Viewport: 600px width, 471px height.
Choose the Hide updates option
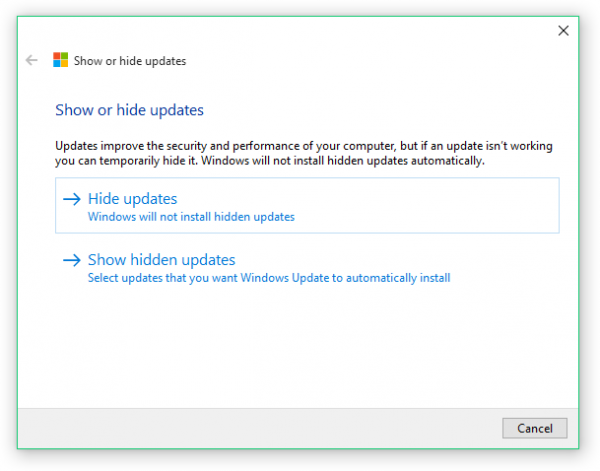point(133,199)
